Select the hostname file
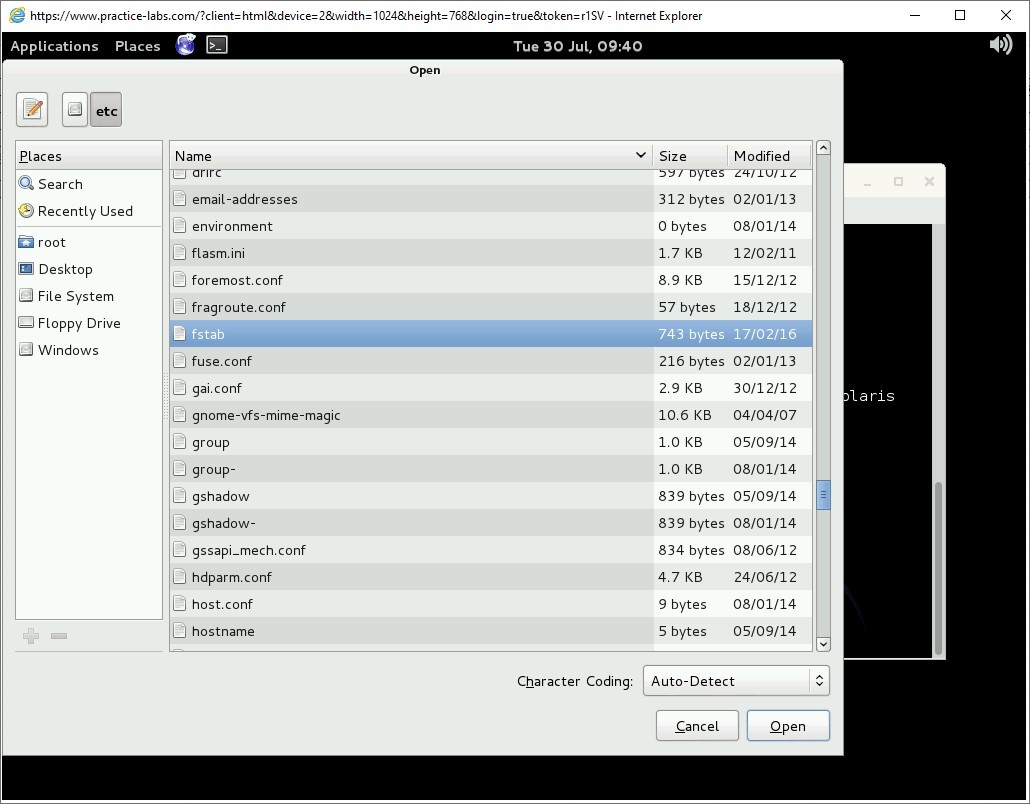Screen dimensions: 1030x804 point(223,631)
